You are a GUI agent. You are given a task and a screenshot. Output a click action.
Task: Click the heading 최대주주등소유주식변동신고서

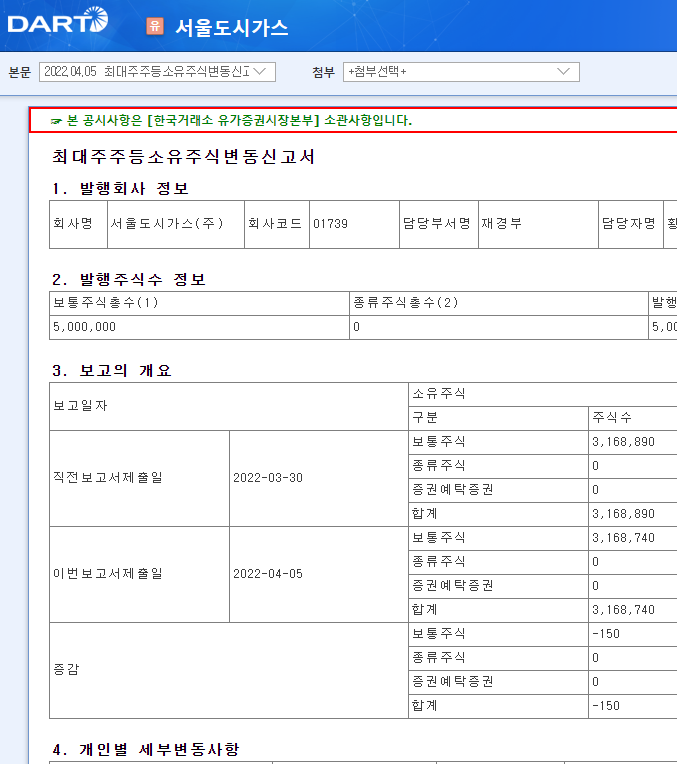(183, 157)
